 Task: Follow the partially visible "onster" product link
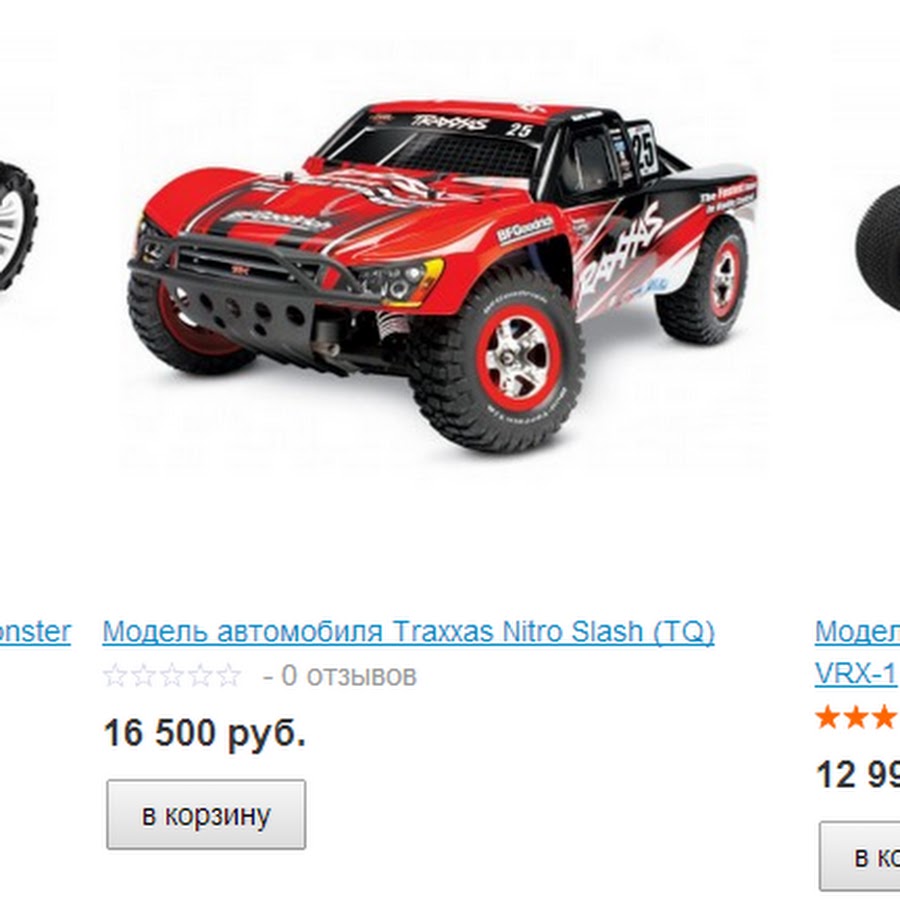35,631
